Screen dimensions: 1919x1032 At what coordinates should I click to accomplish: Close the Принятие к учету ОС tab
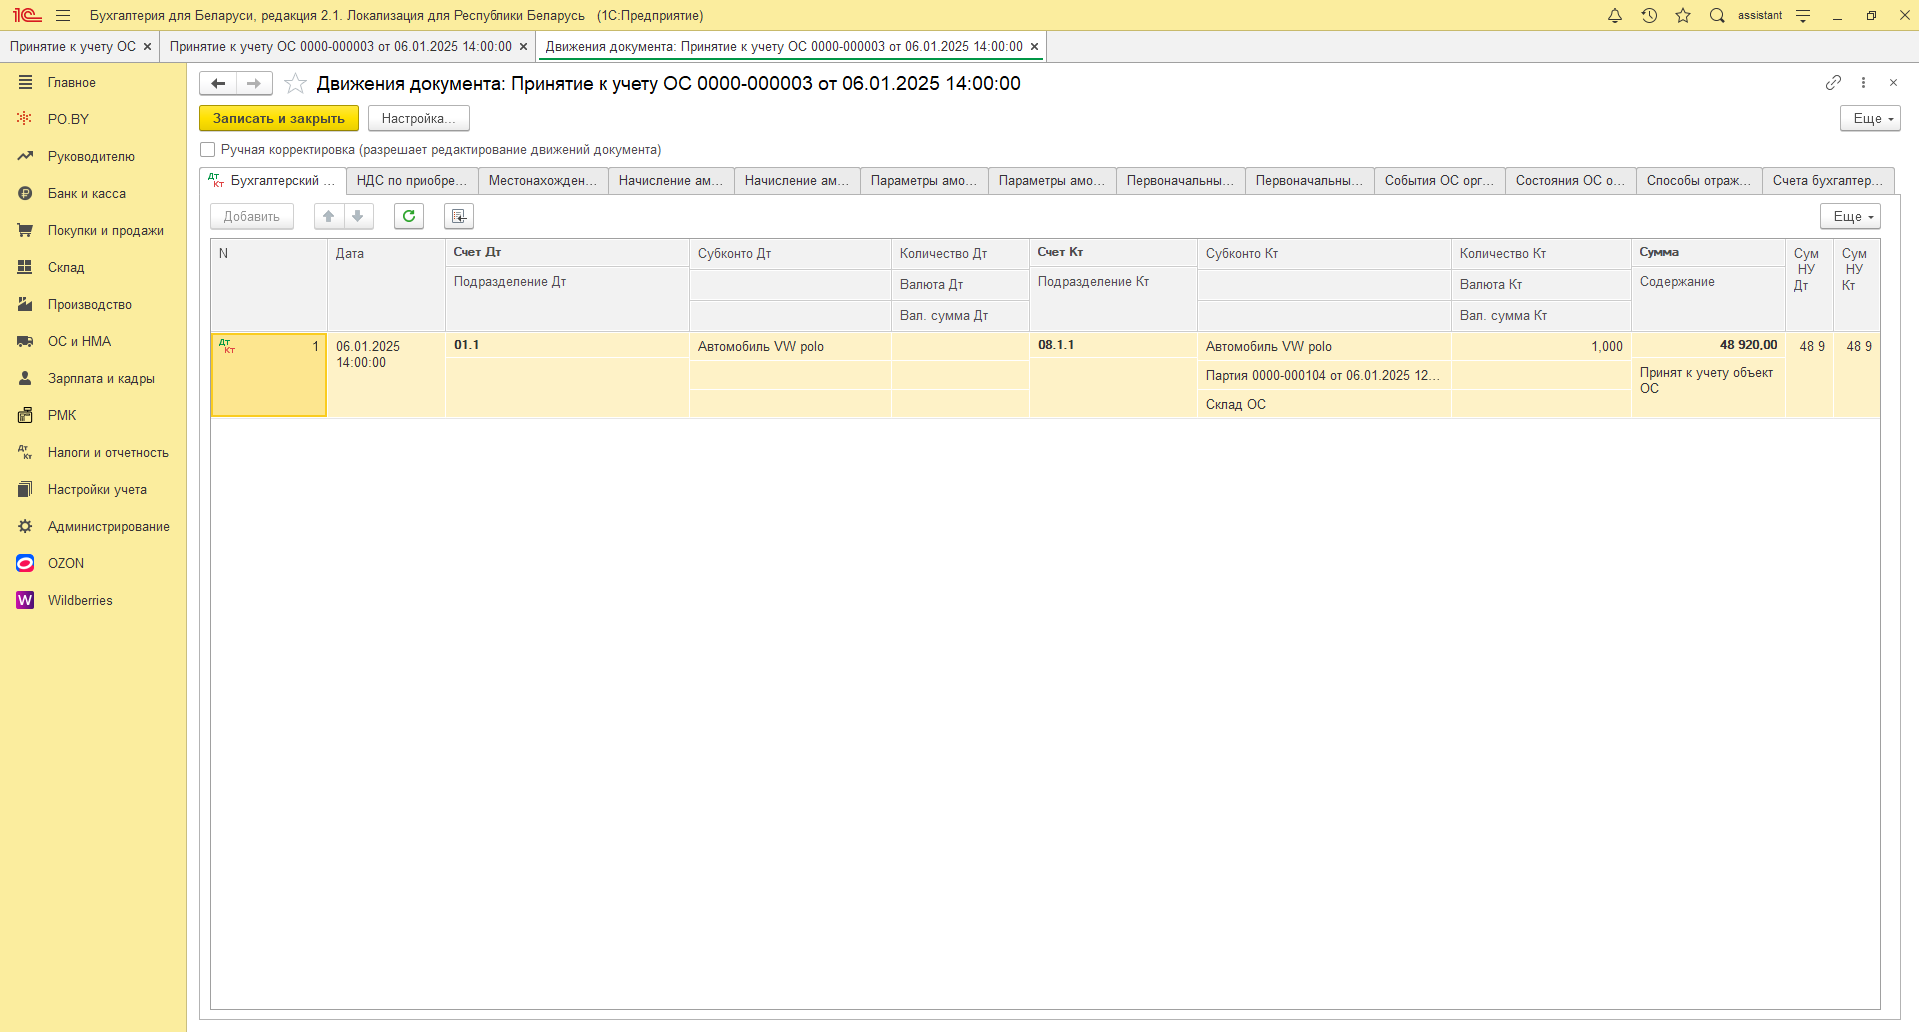pyautogui.click(x=147, y=47)
